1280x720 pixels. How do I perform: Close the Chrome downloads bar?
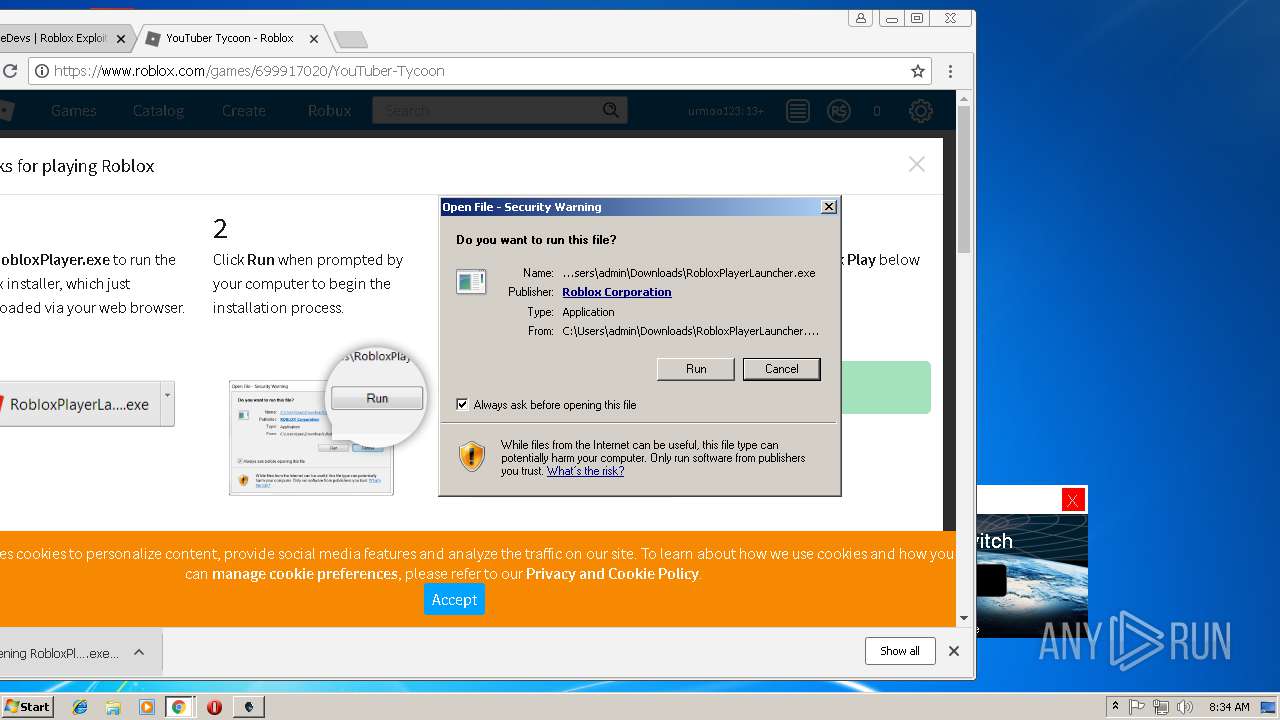click(953, 651)
